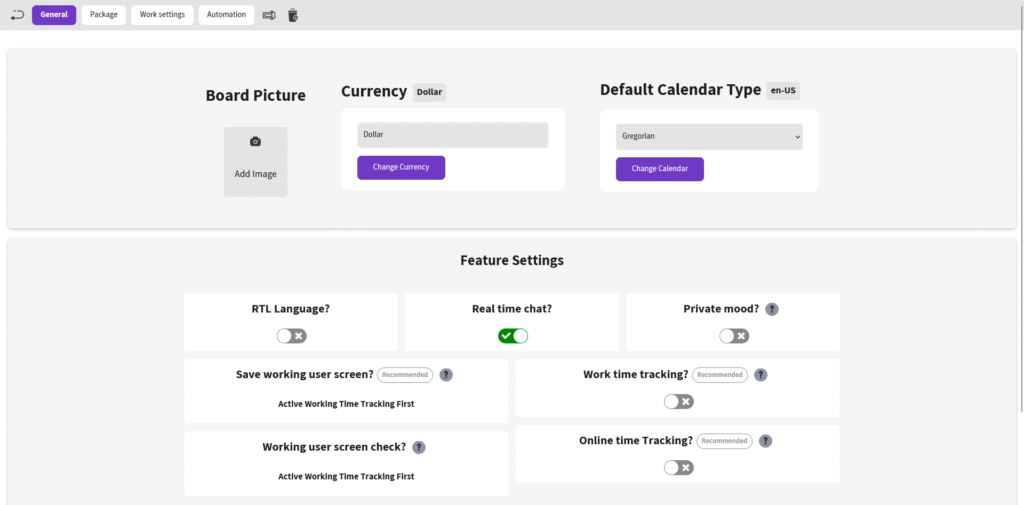
Task: Show help for Work time tracking
Action: [760, 375]
